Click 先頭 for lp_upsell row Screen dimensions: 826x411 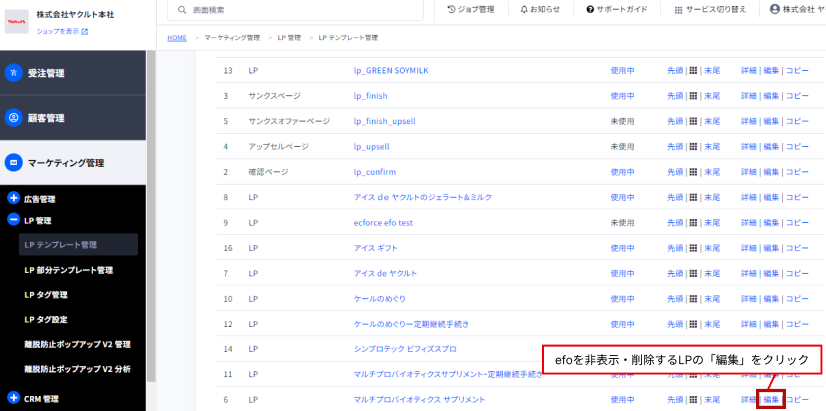675,146
